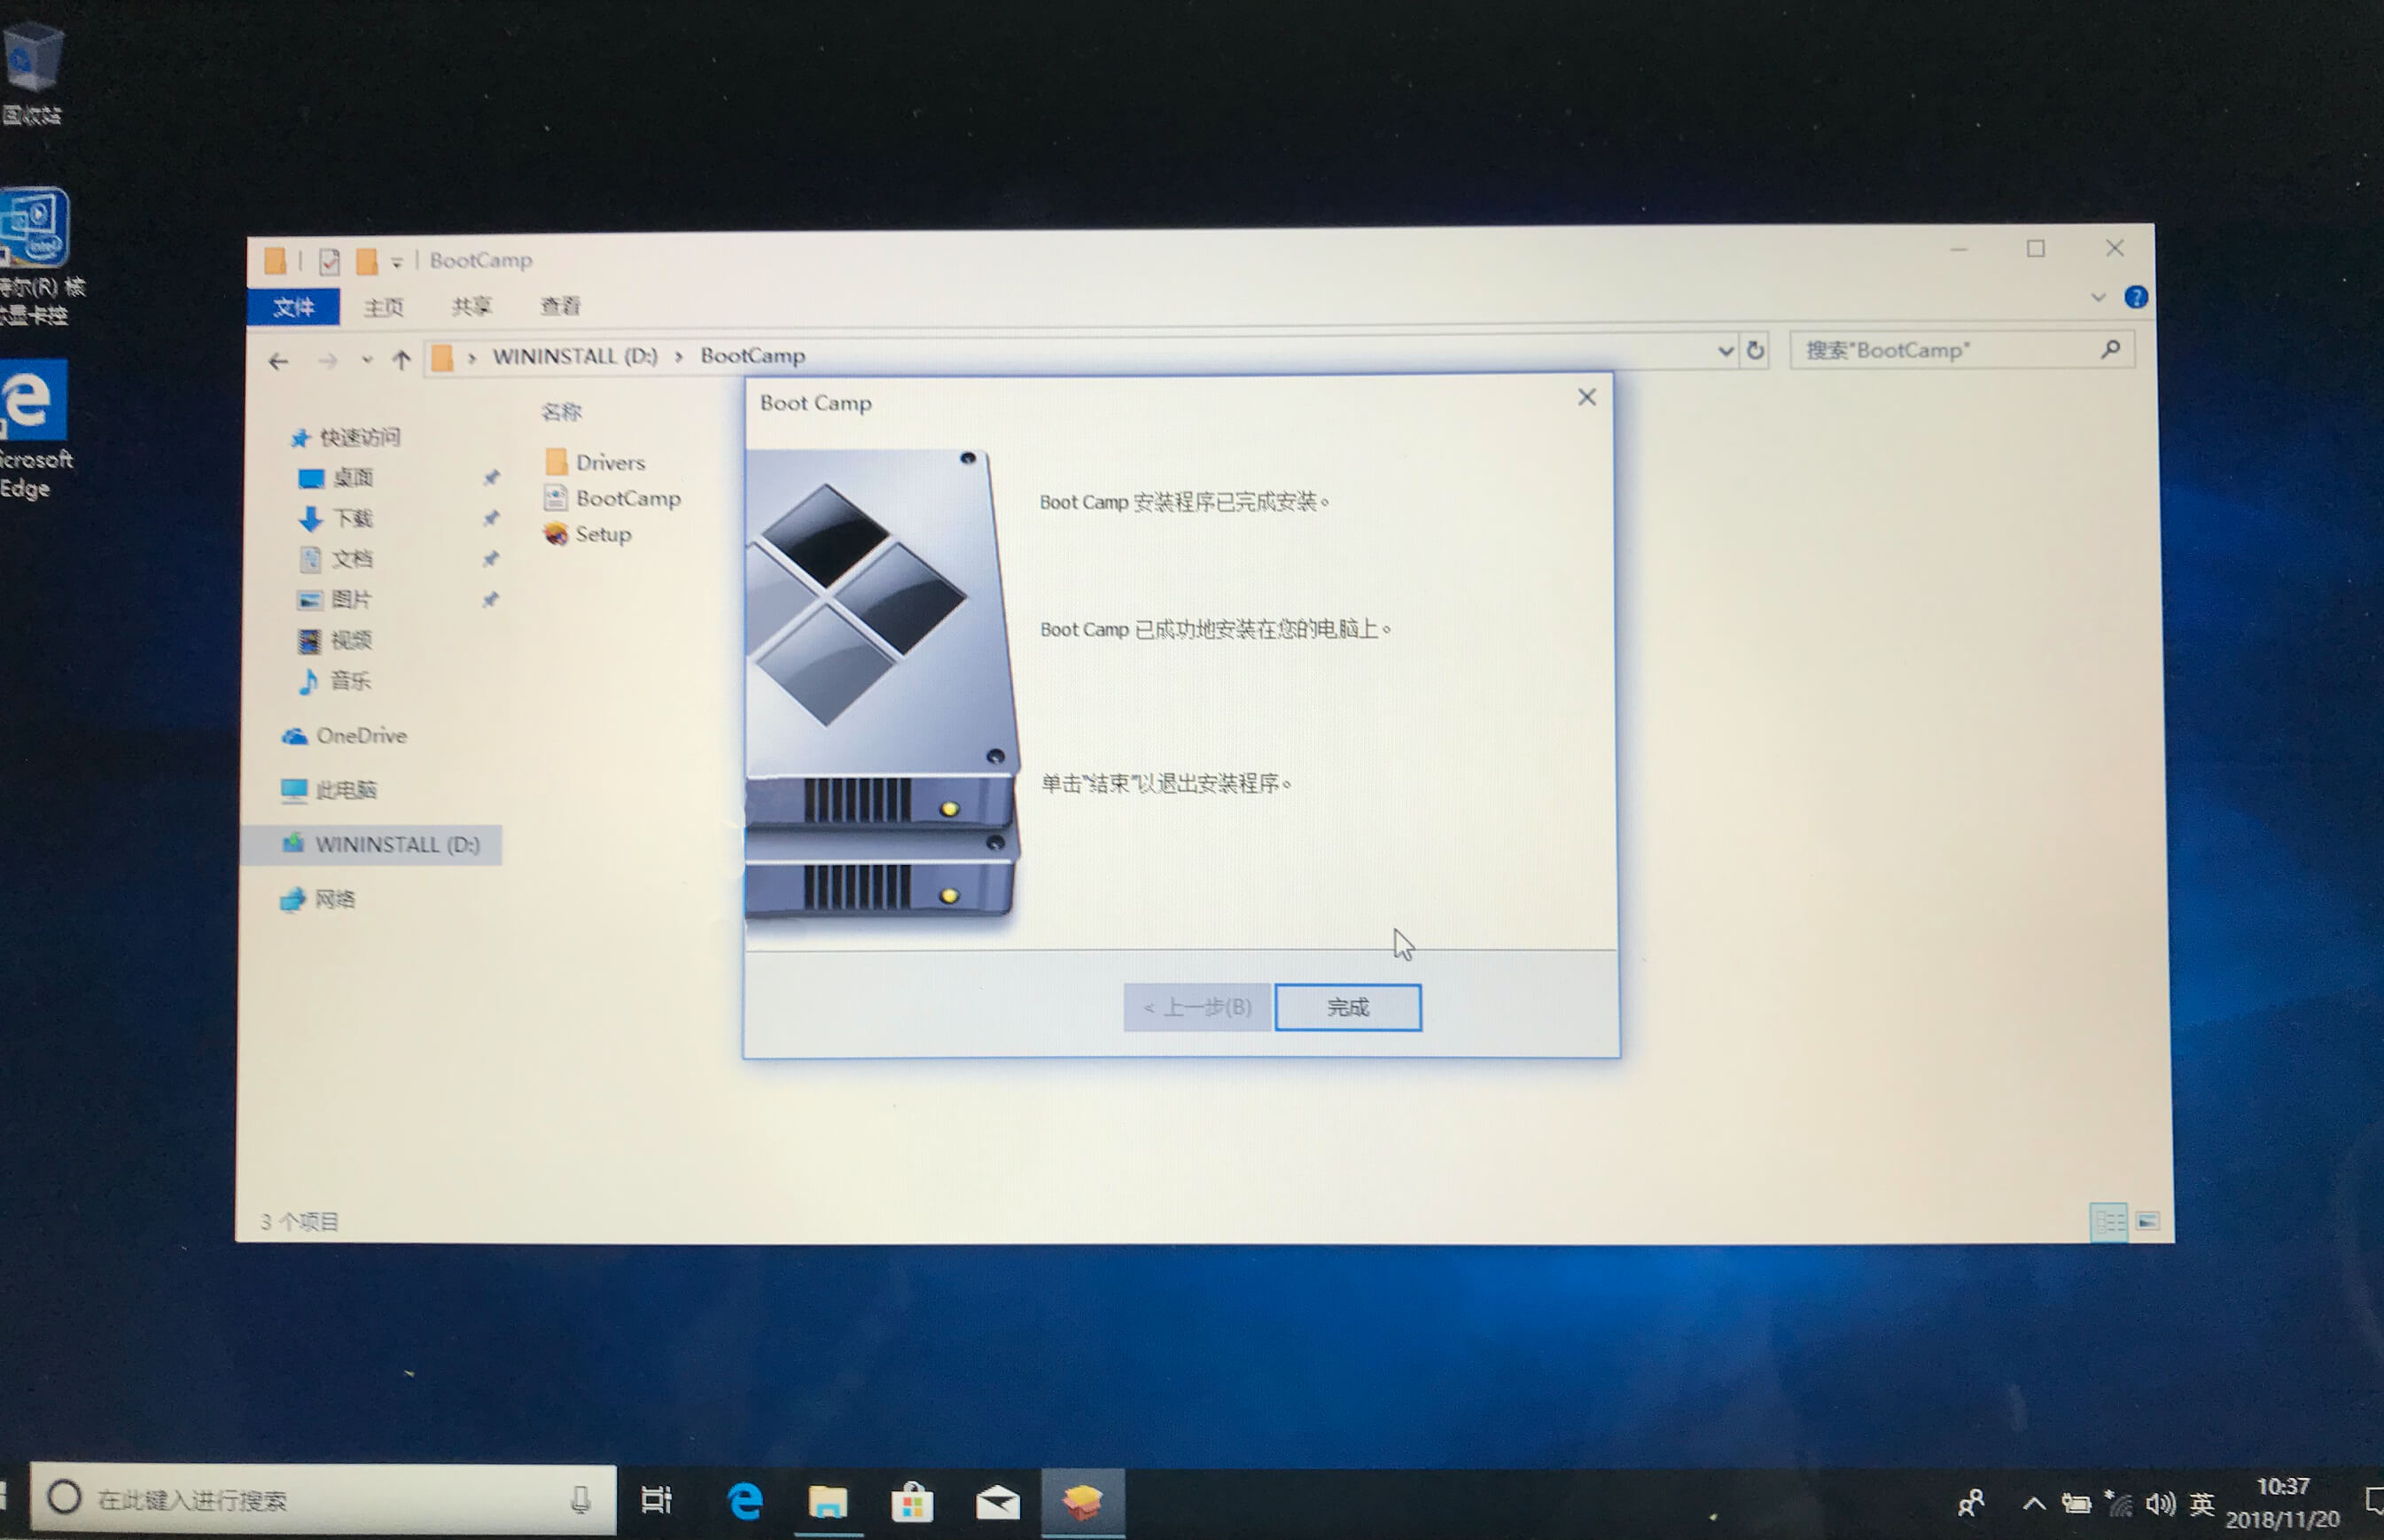Select 此电脑 in the navigation pane
The width and height of the screenshot is (2384, 1540).
(x=329, y=790)
